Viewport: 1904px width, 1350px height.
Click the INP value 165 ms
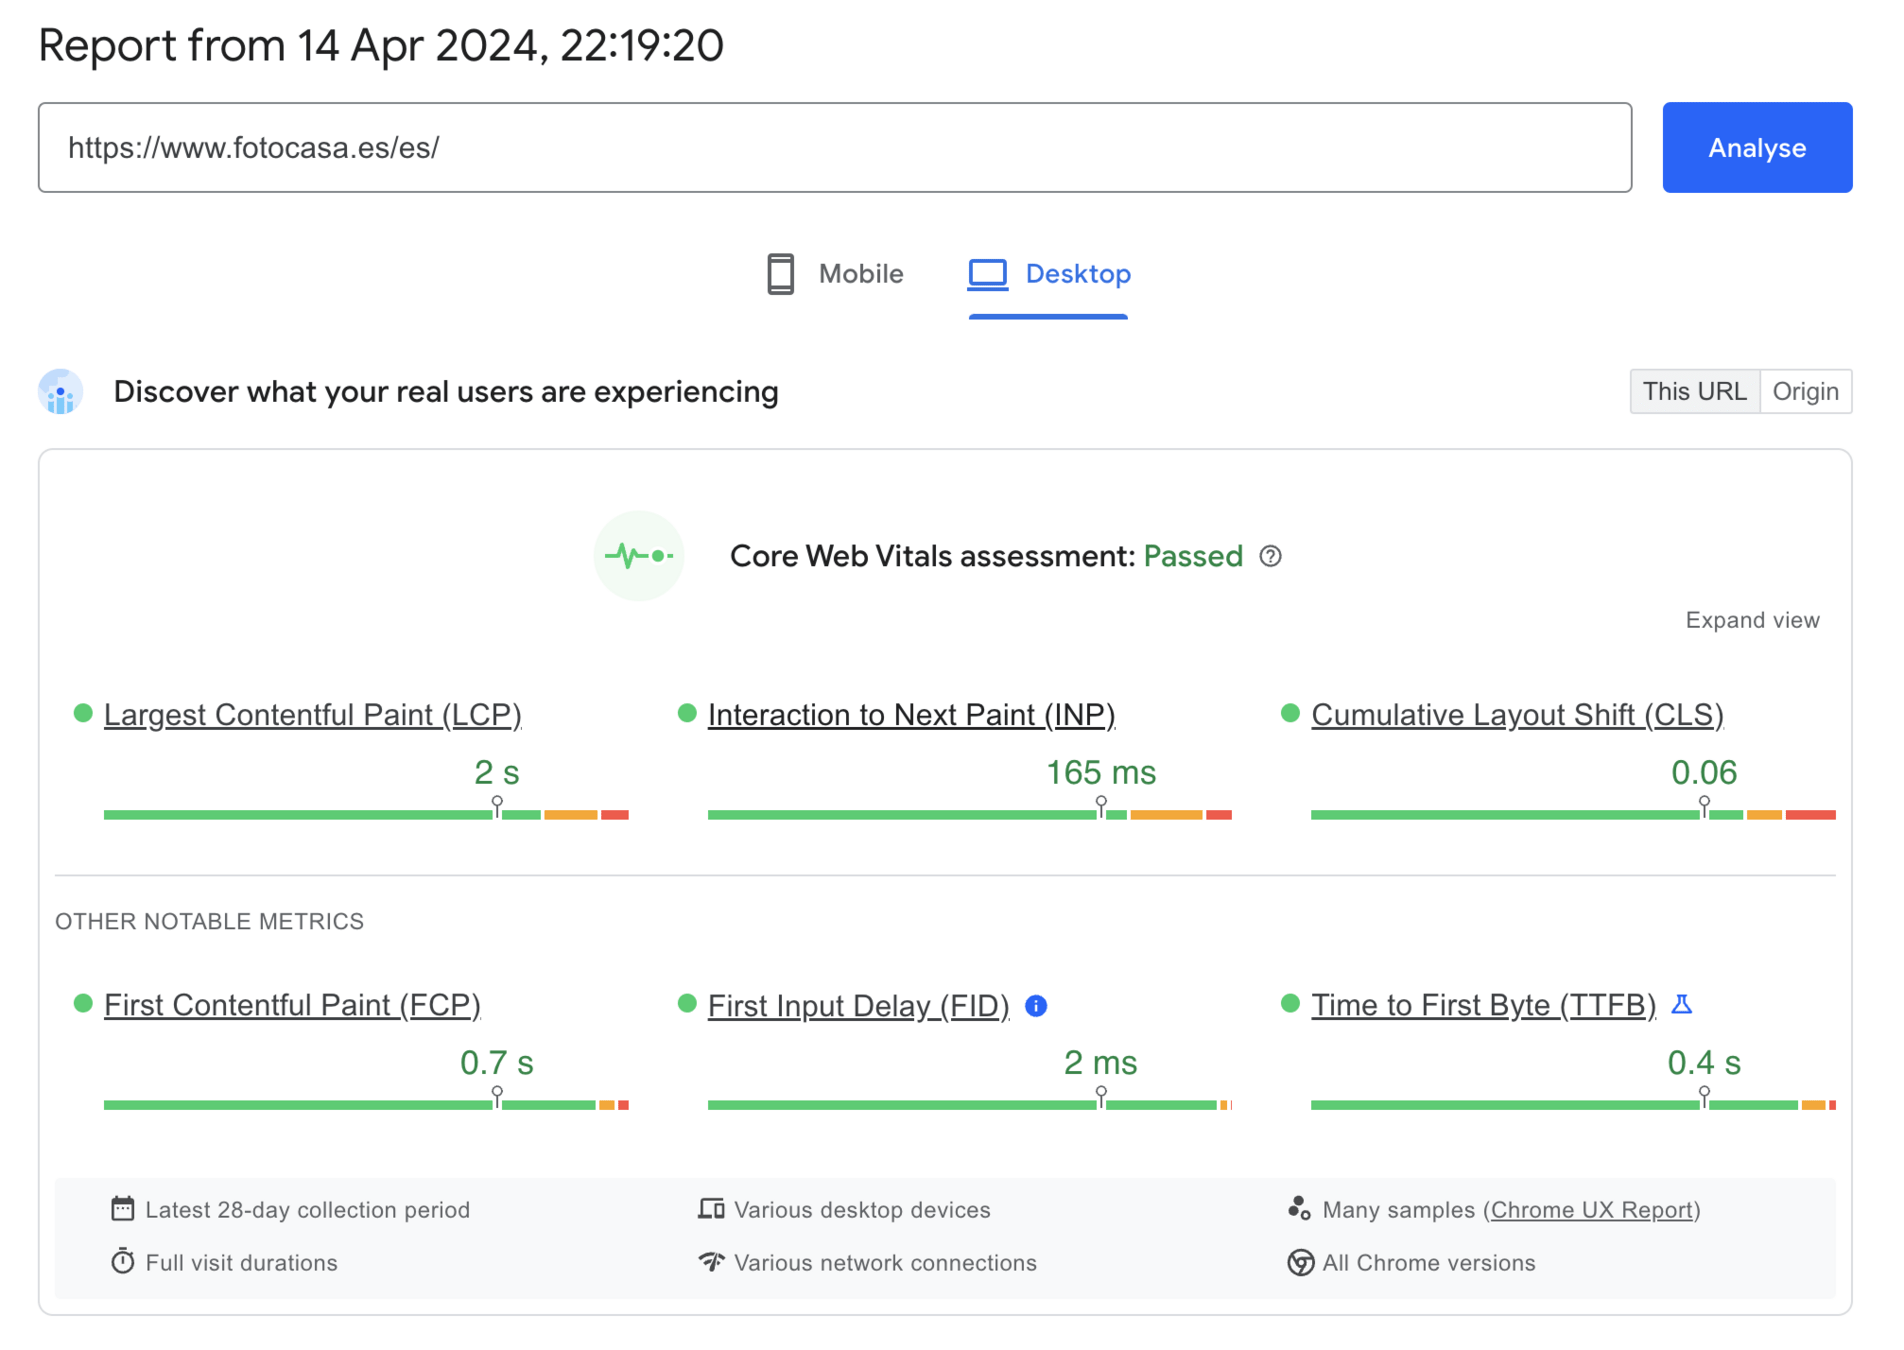coord(1100,772)
